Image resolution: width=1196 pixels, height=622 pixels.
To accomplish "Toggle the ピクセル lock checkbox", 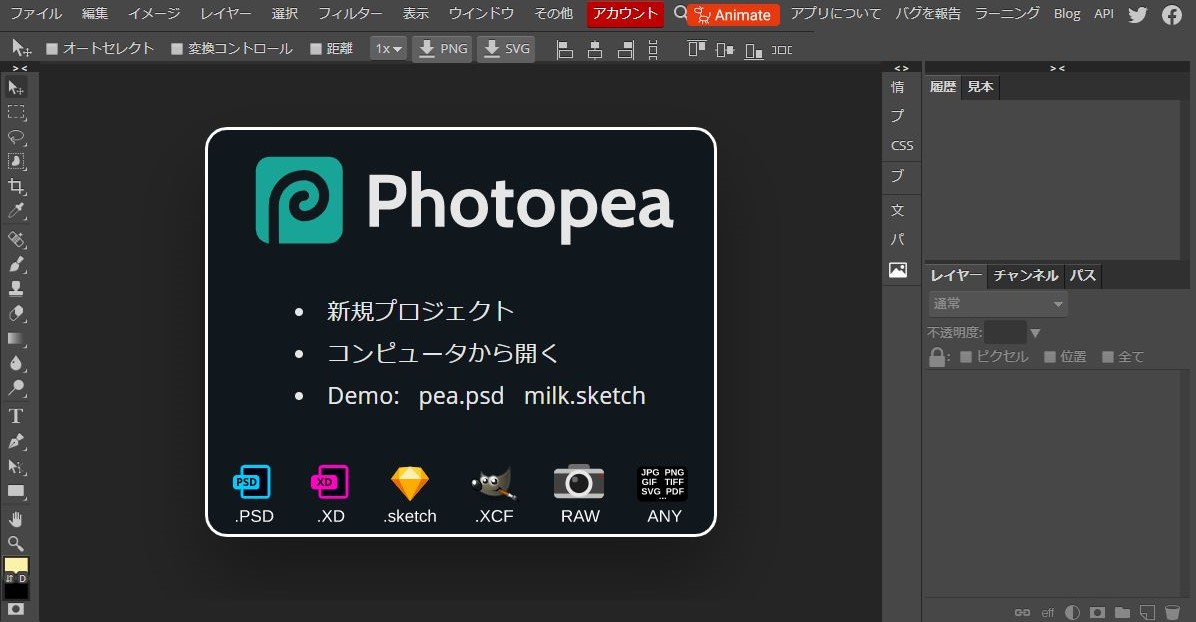I will click(x=966, y=356).
